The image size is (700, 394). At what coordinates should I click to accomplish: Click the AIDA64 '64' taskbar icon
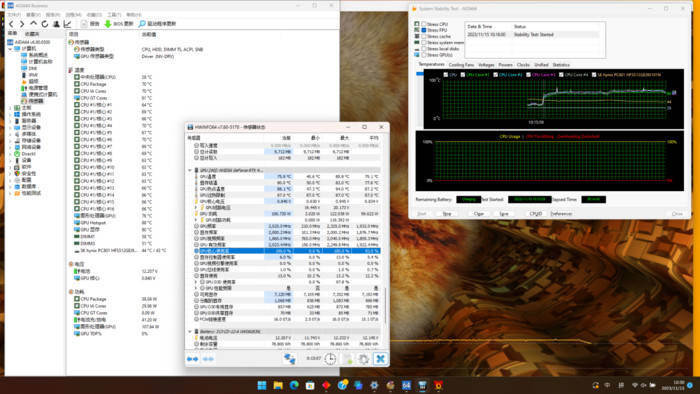pyautogui.click(x=406, y=385)
